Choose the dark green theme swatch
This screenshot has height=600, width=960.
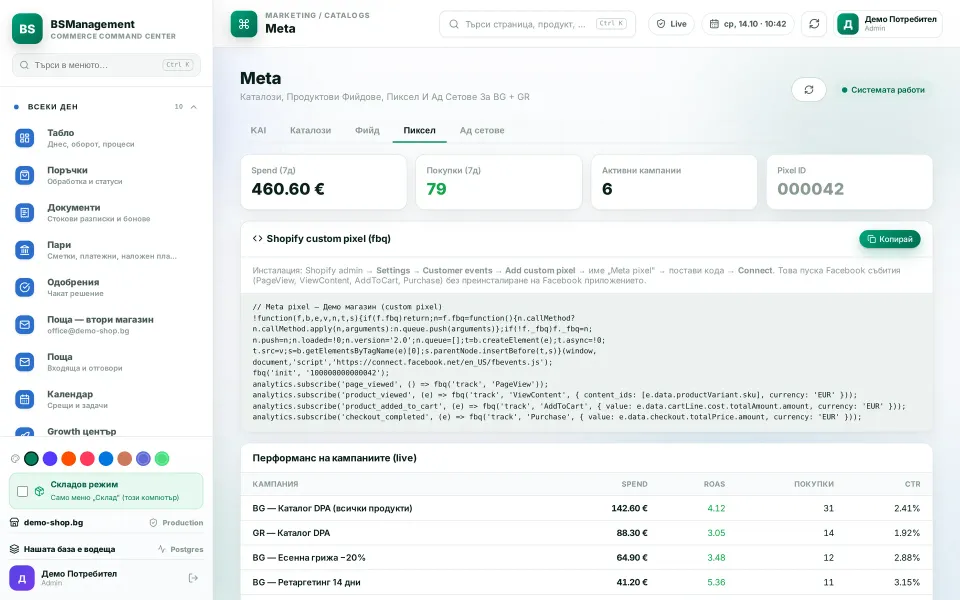point(31,459)
